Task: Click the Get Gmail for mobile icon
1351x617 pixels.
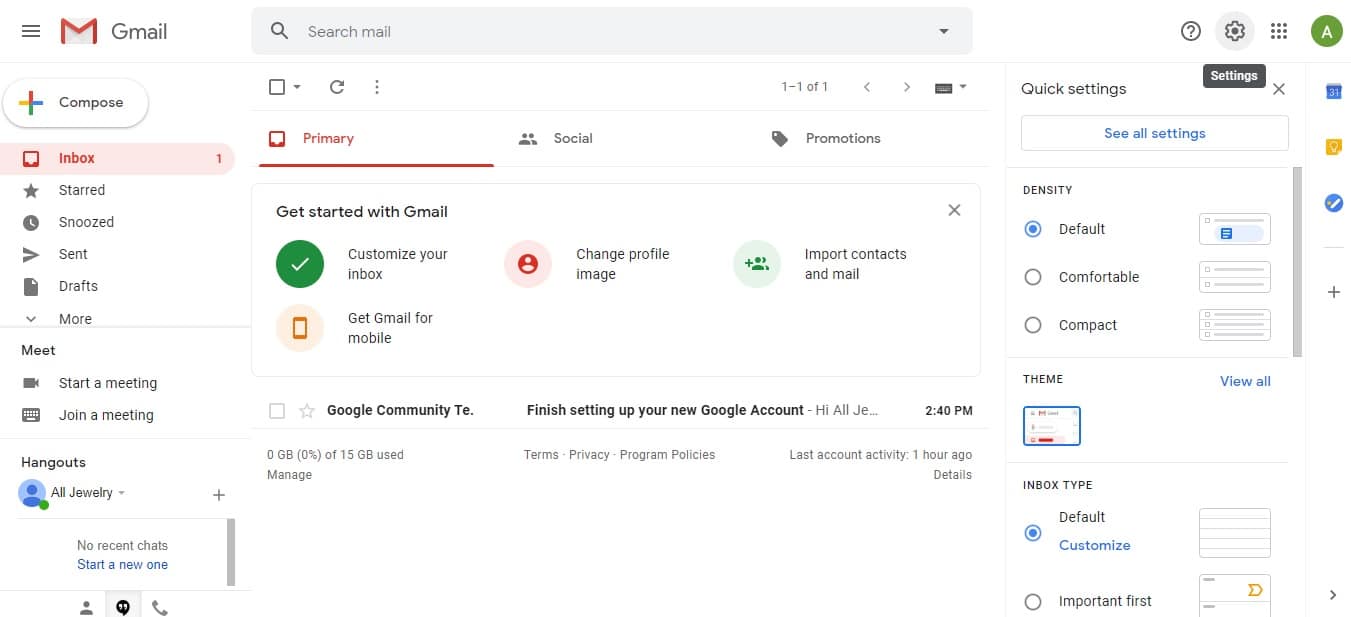Action: click(300, 328)
